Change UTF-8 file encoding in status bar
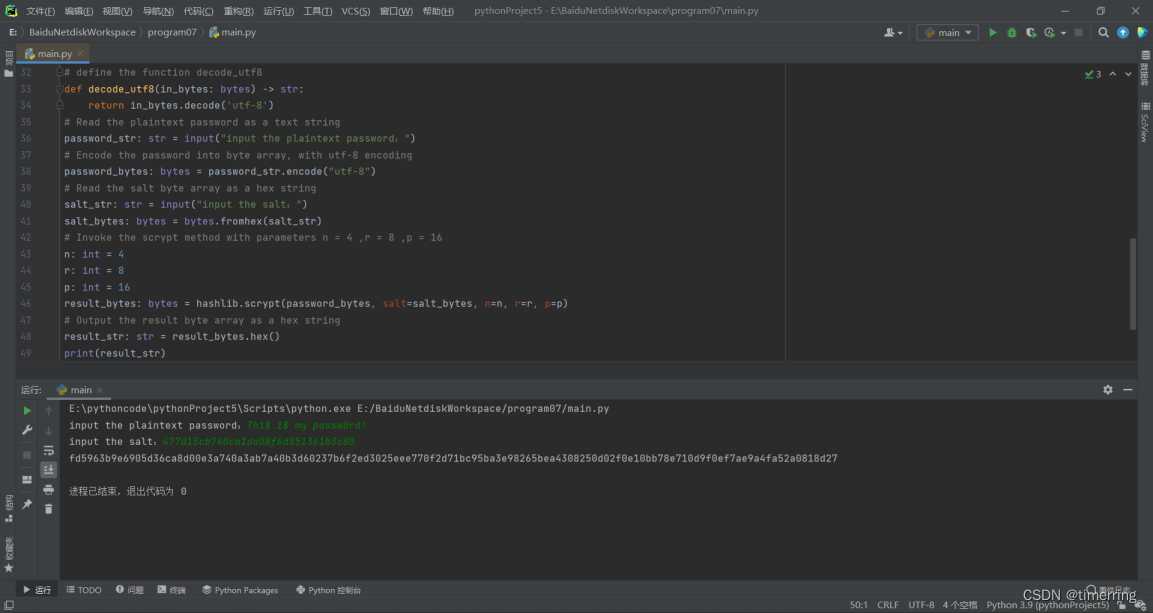This screenshot has height=613, width=1153. [921, 605]
